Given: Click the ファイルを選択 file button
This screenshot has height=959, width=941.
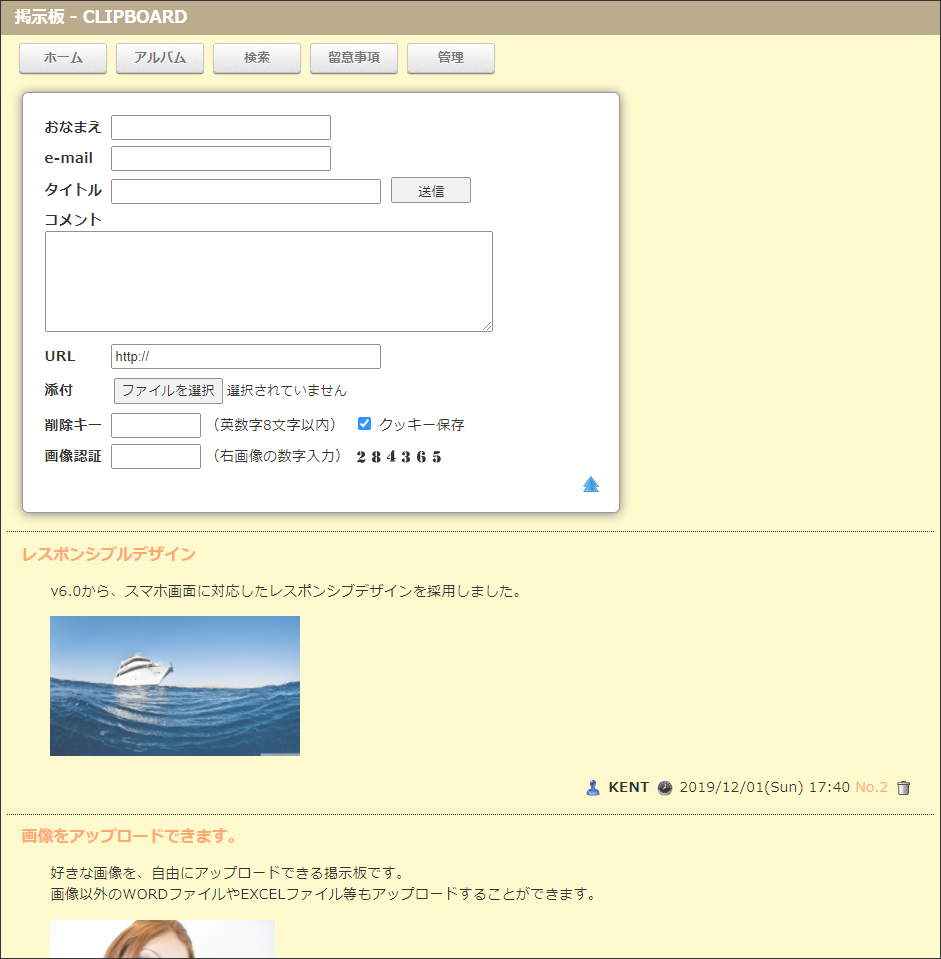Looking at the screenshot, I should 168,391.
